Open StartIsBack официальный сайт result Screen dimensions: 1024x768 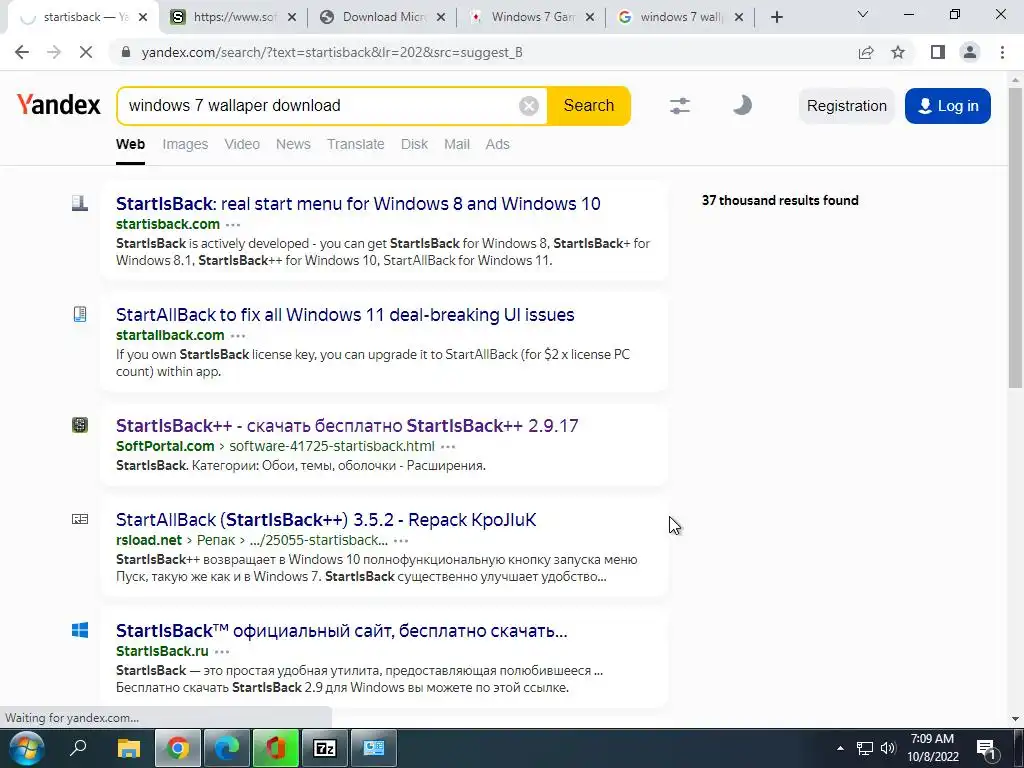pyautogui.click(x=342, y=631)
